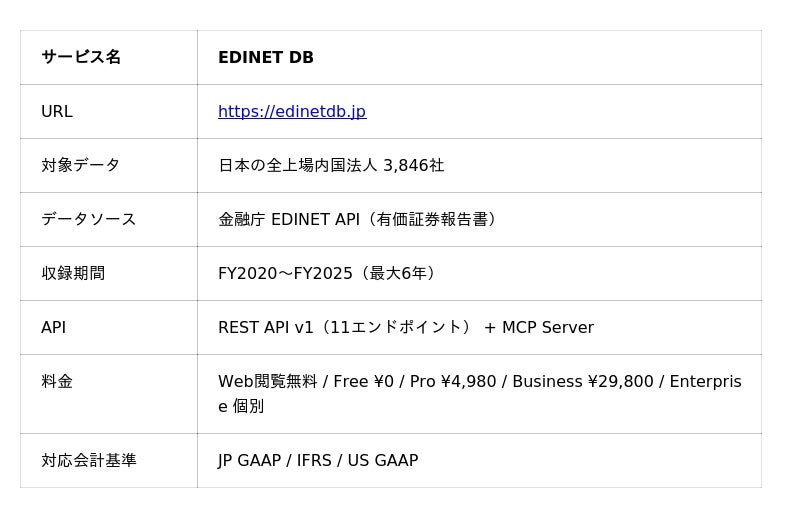Screen dimensions: 800x518
Task: Click the API row label
Action: (x=54, y=328)
